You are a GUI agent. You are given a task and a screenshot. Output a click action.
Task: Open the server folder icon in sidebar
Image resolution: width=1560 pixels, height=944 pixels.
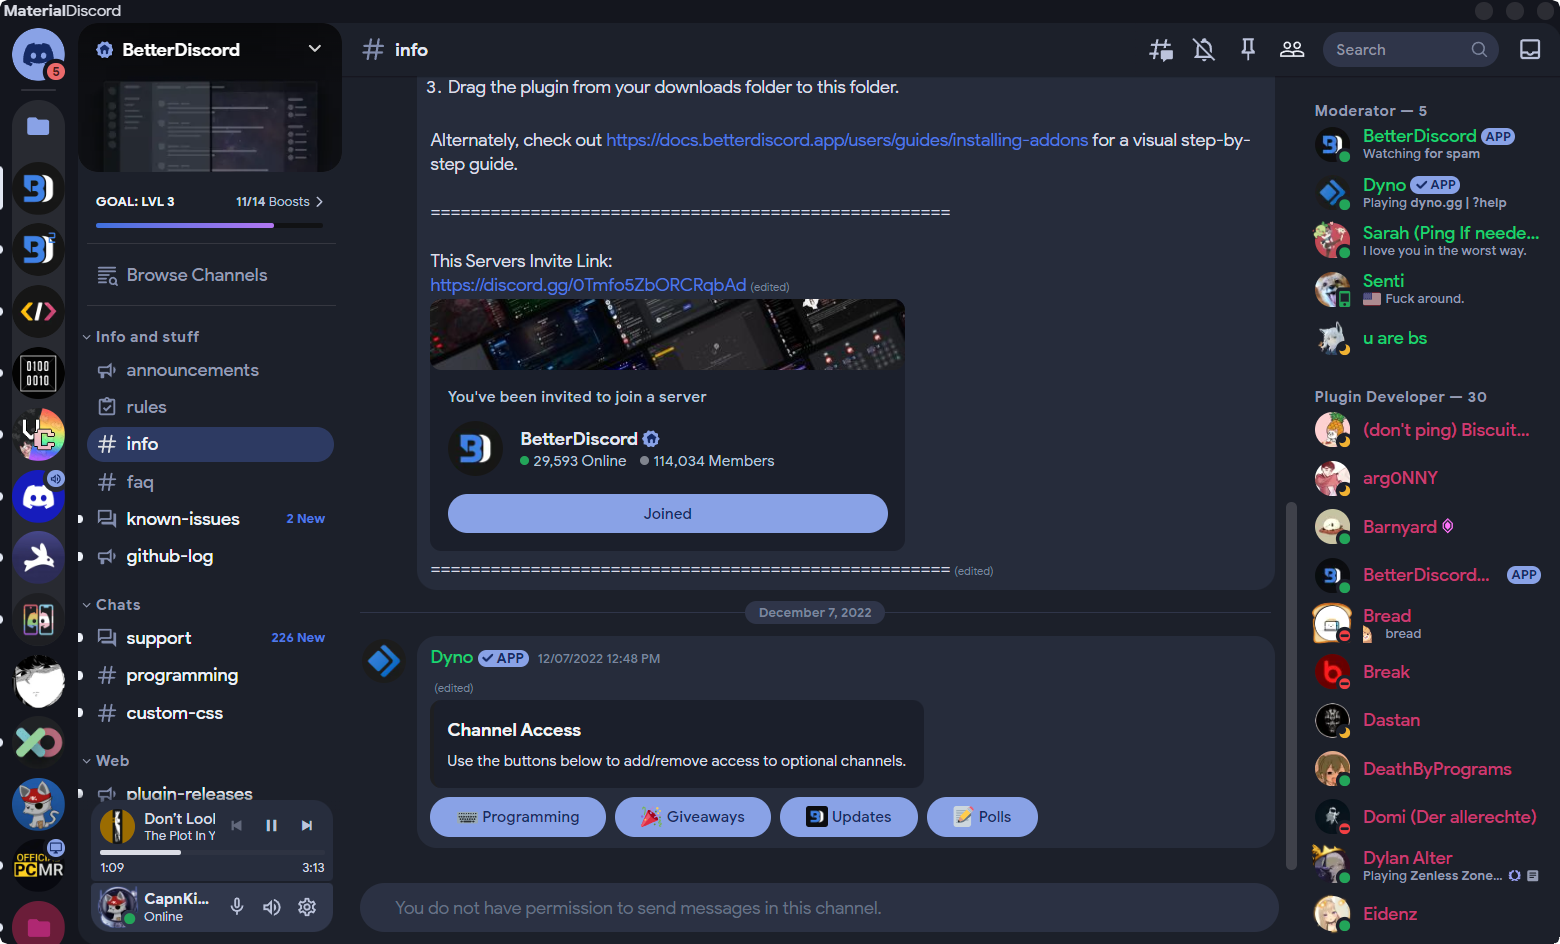38,126
